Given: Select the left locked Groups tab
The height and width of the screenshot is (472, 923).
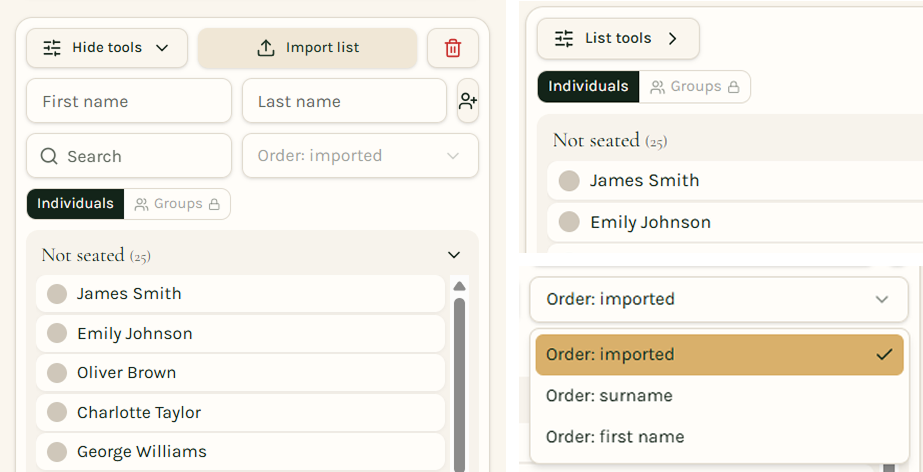Looking at the screenshot, I should click(177, 204).
